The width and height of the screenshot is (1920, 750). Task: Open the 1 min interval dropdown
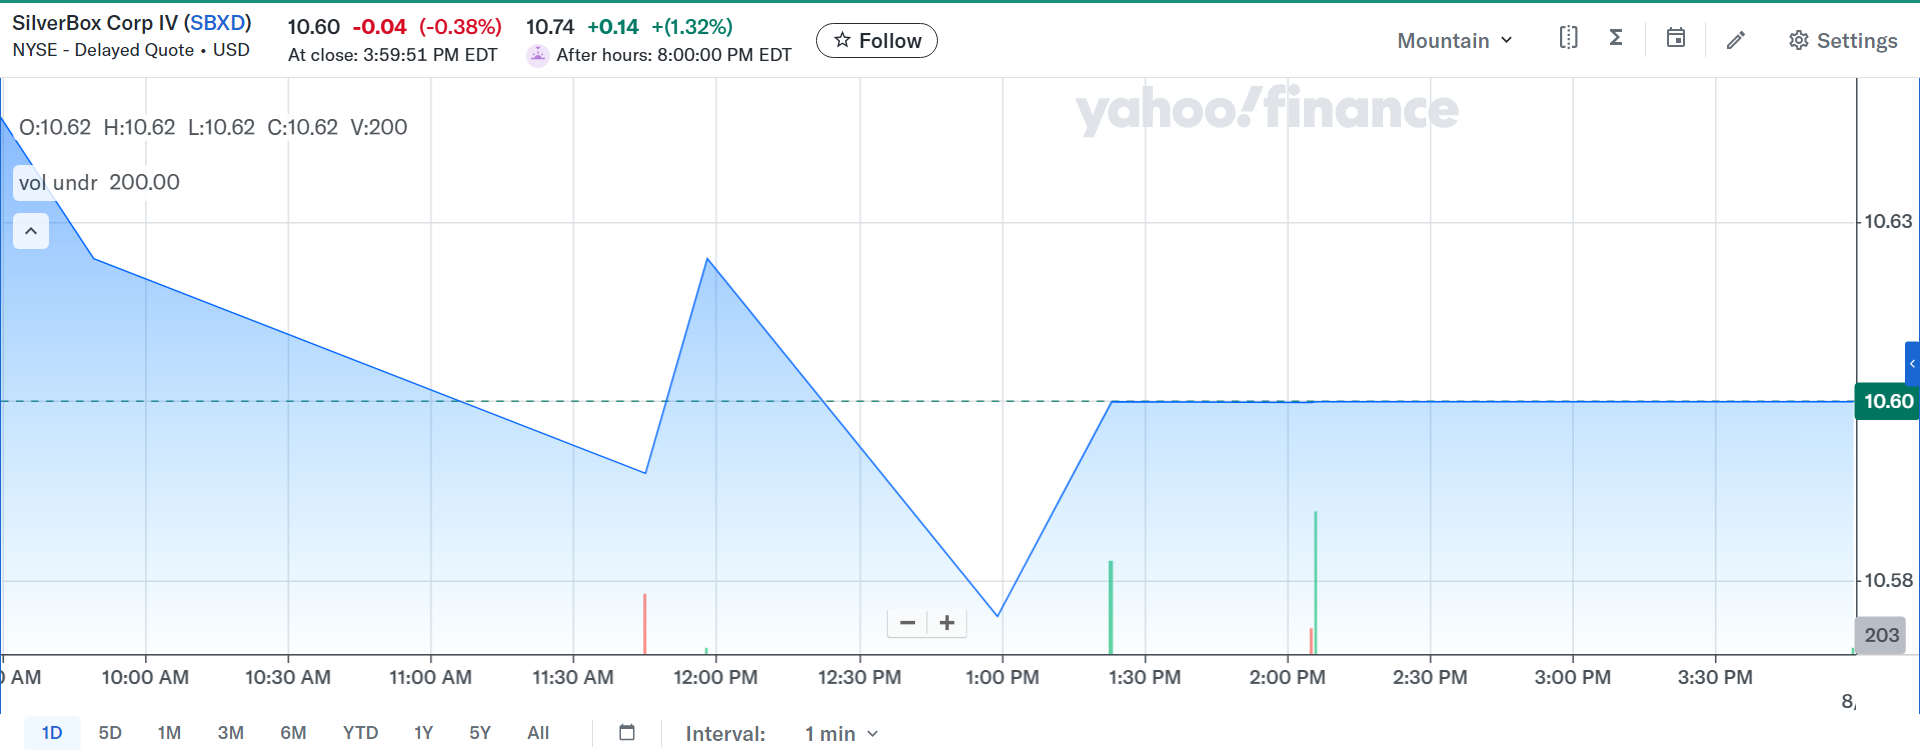[841, 734]
